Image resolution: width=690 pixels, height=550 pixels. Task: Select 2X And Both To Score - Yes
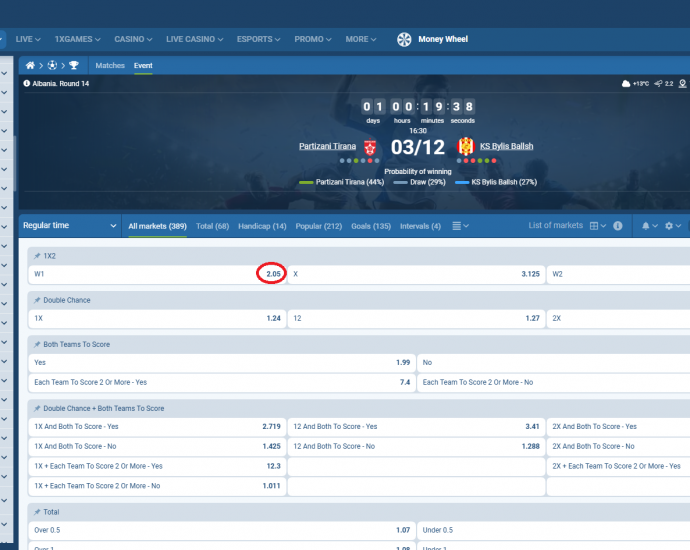click(x=618, y=427)
